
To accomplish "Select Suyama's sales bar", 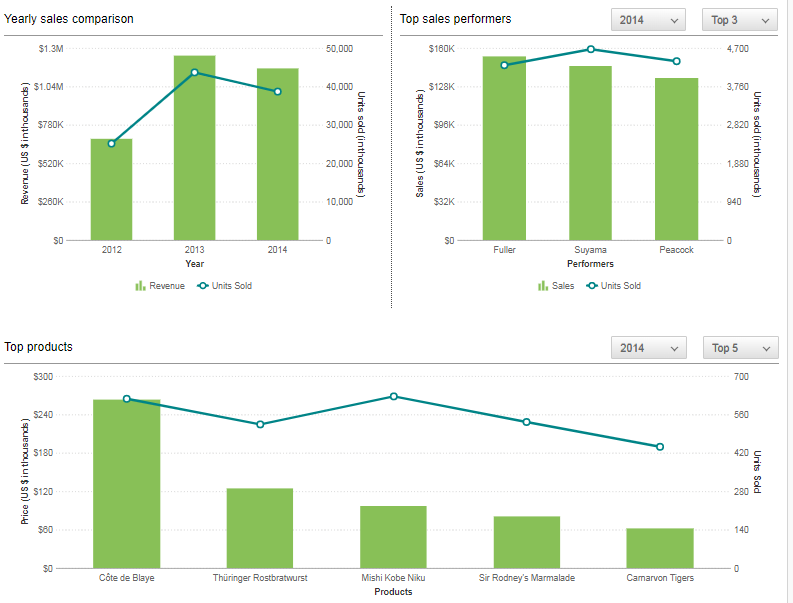I will pos(590,155).
